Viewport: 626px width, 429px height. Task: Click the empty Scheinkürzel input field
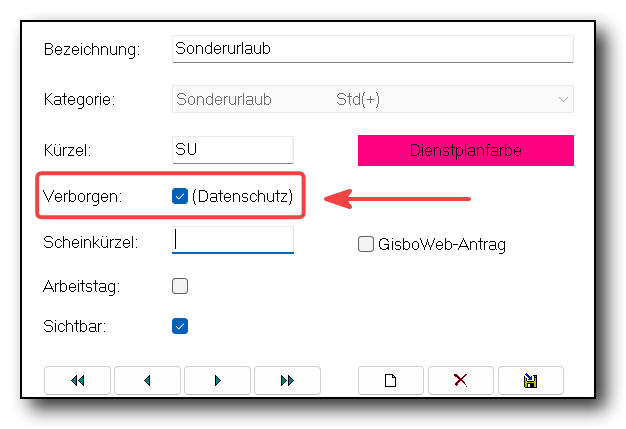(x=233, y=240)
